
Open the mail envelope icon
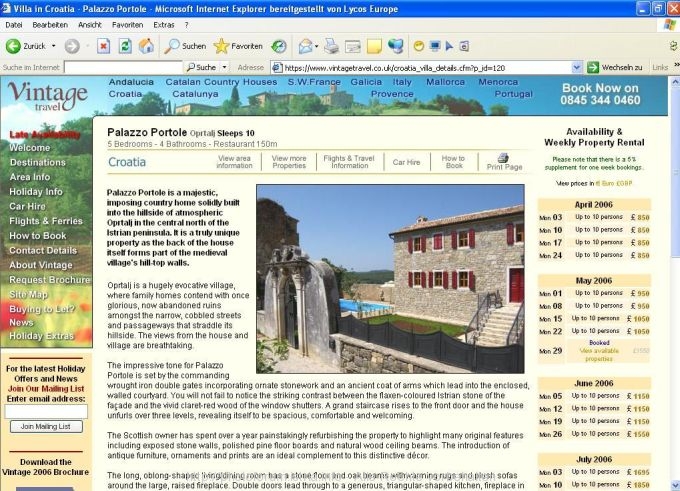(305, 46)
